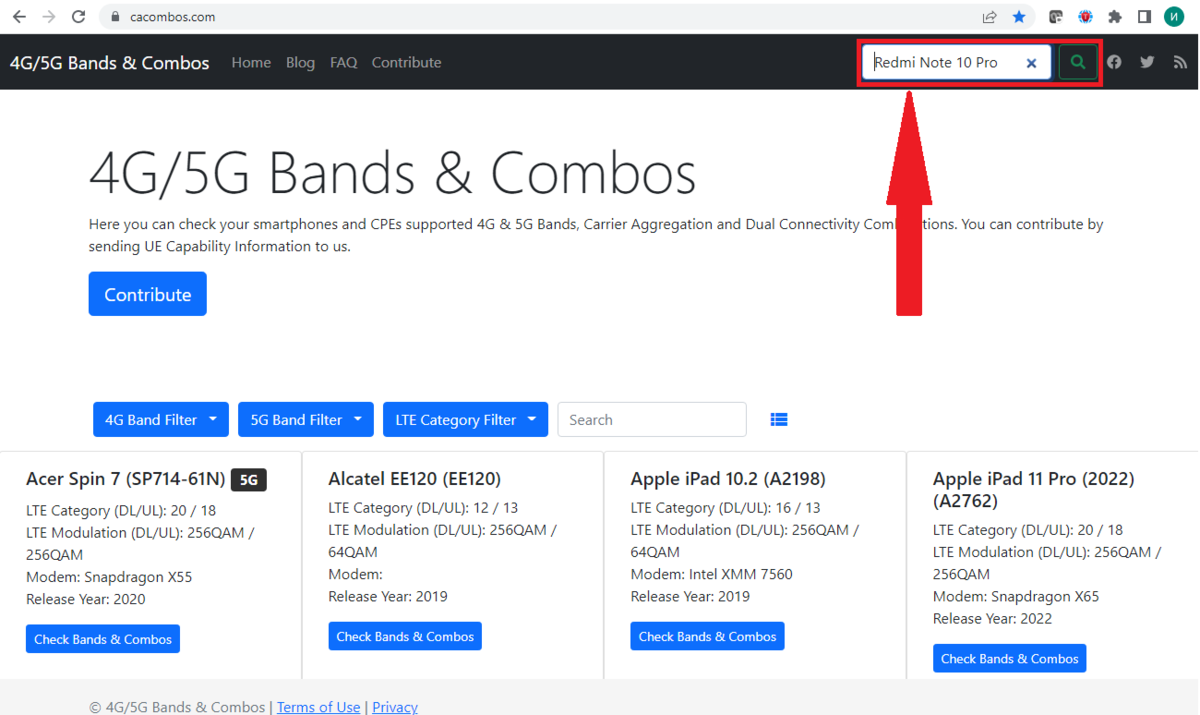Image resolution: width=1200 pixels, height=715 pixels.
Task: Check Bands & Combos for Acer Spin 7
Action: [x=103, y=639]
